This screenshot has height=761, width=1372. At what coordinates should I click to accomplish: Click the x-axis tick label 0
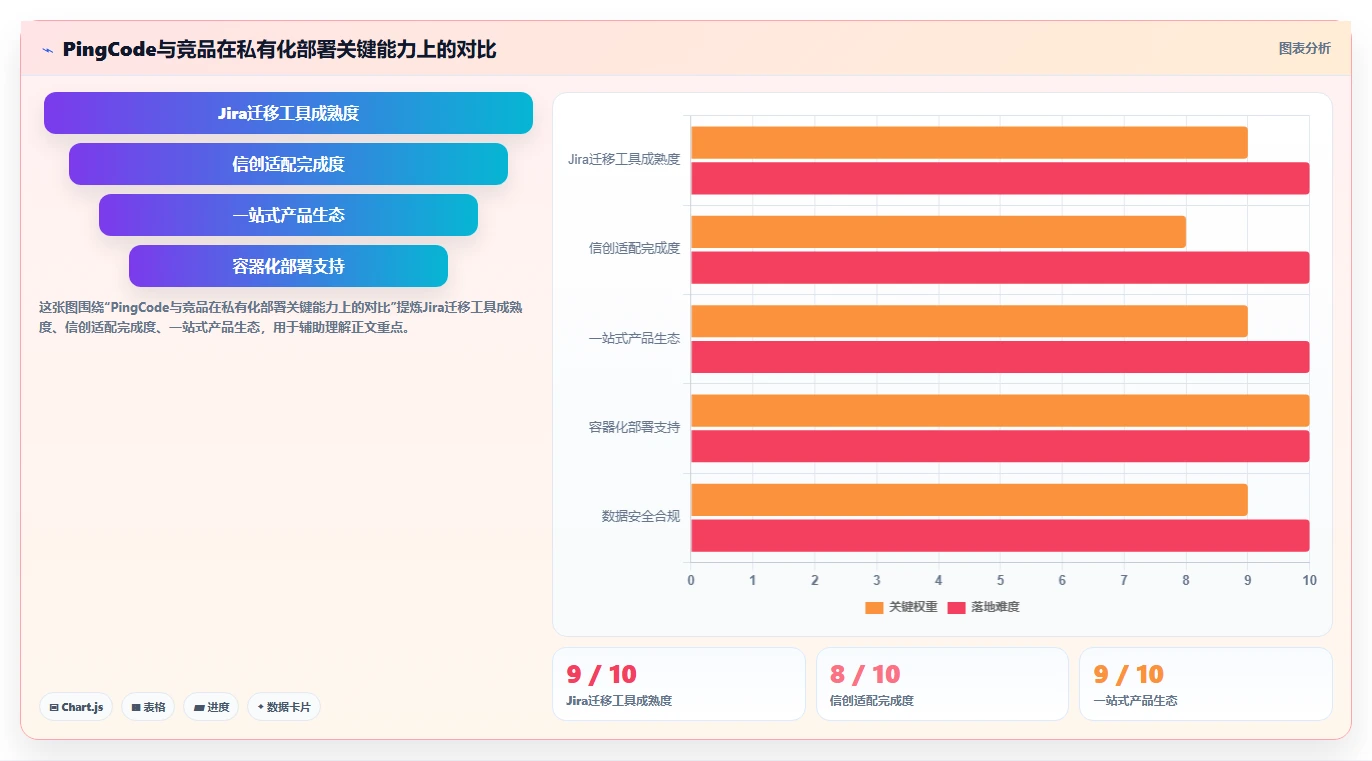tap(690, 580)
